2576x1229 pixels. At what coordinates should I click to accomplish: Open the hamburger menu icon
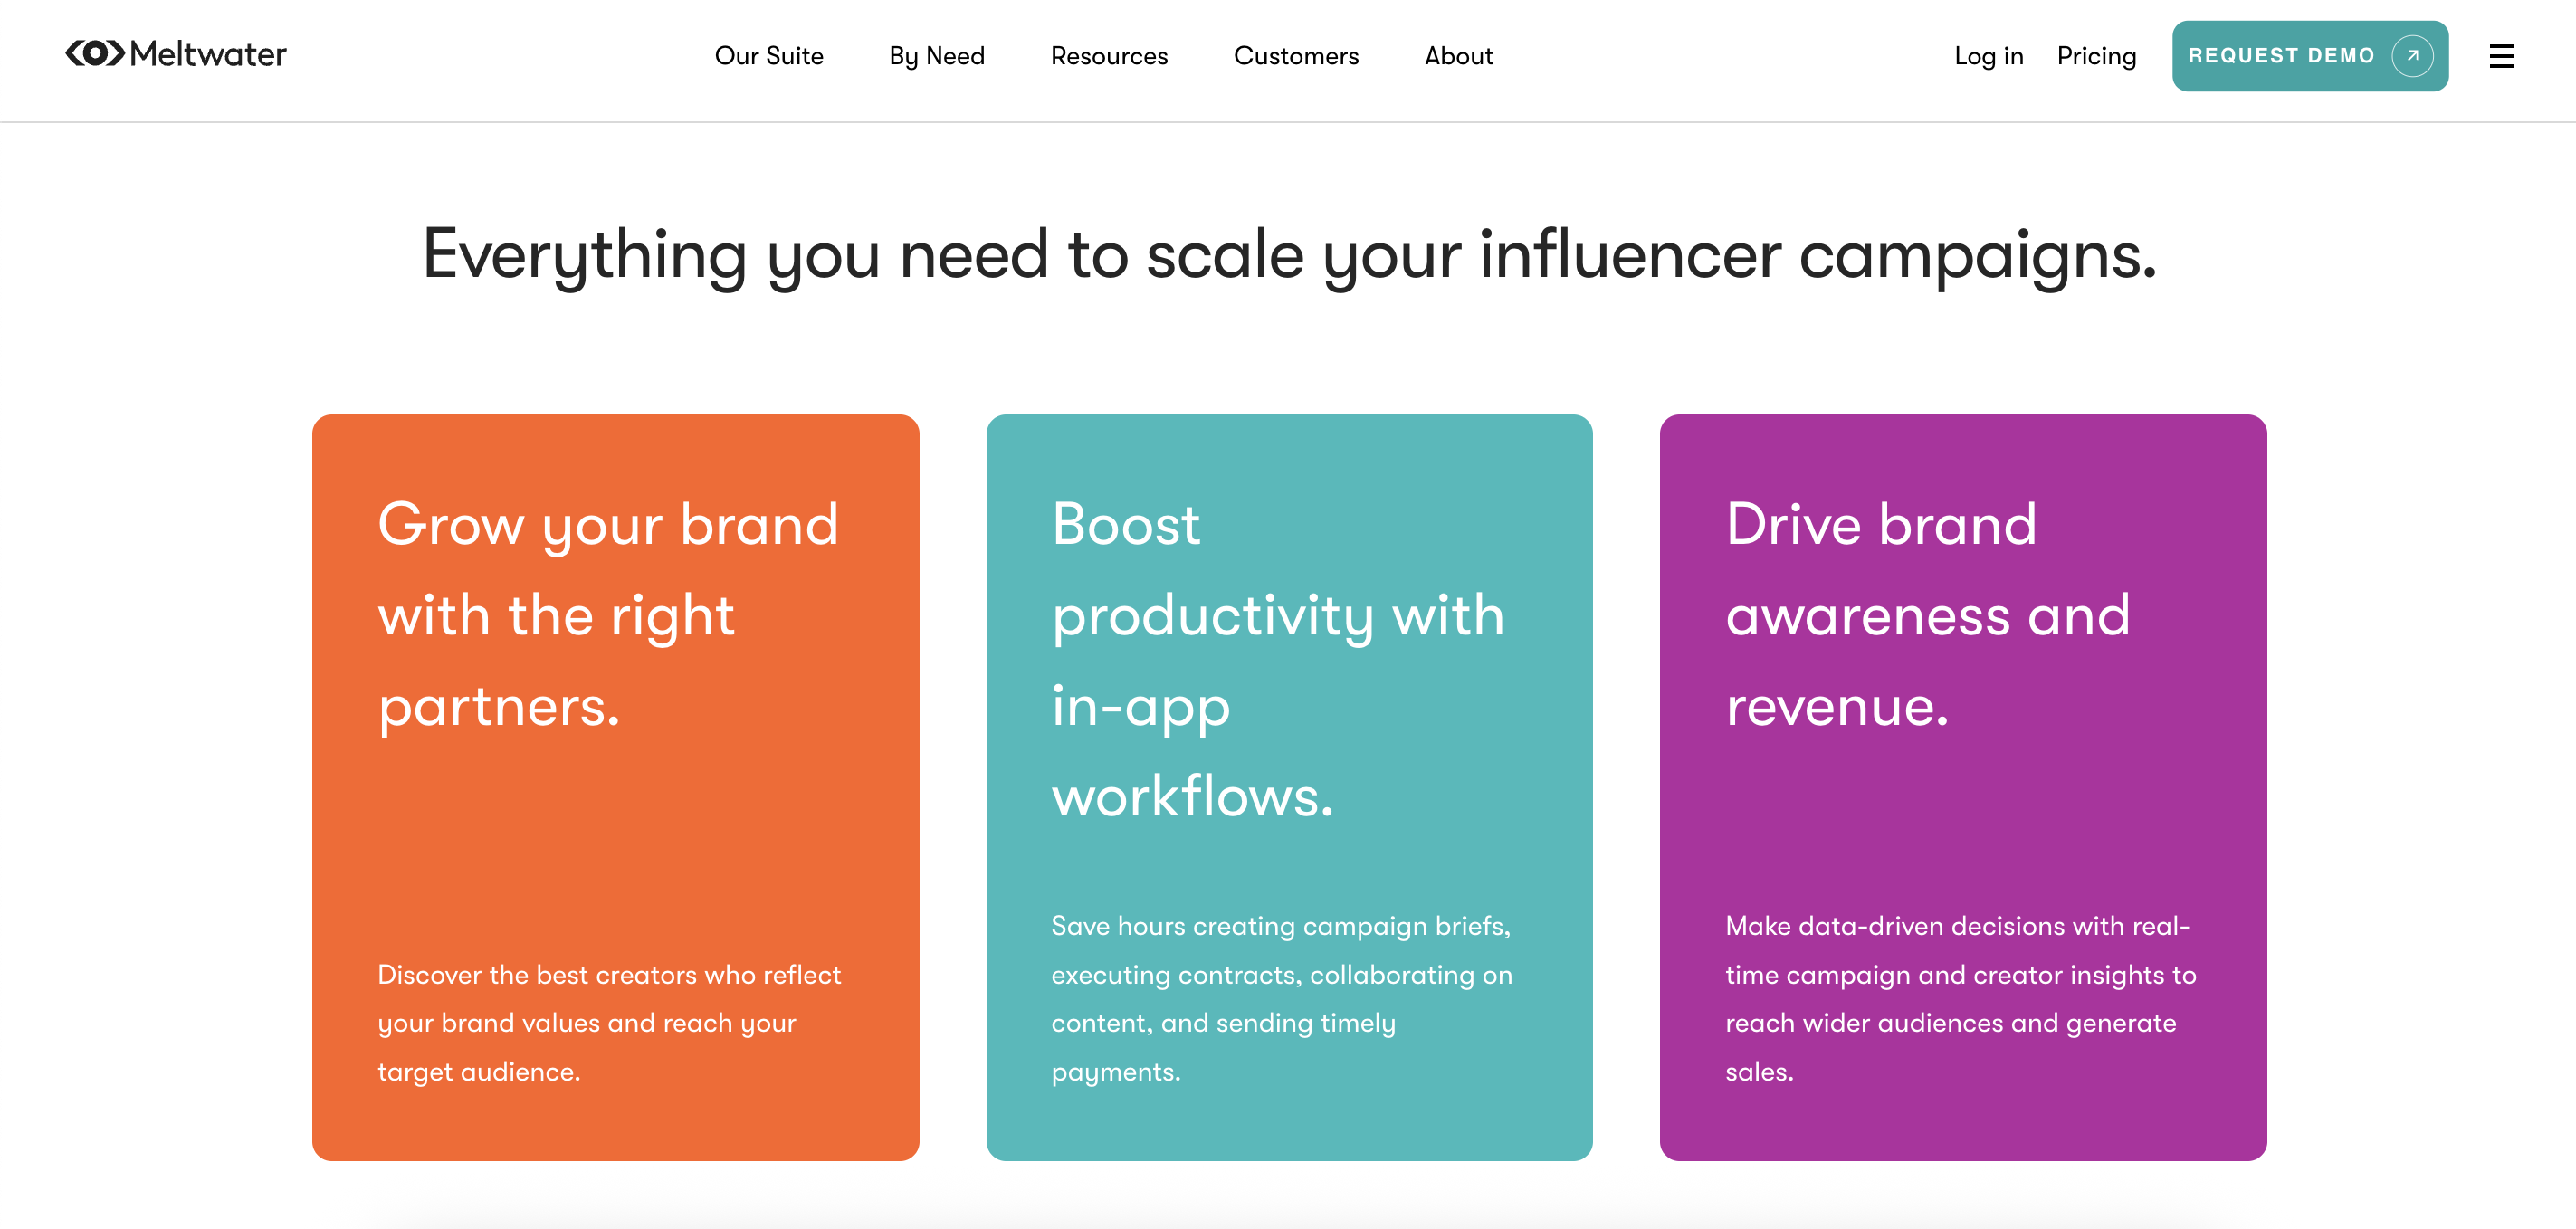pos(2501,56)
